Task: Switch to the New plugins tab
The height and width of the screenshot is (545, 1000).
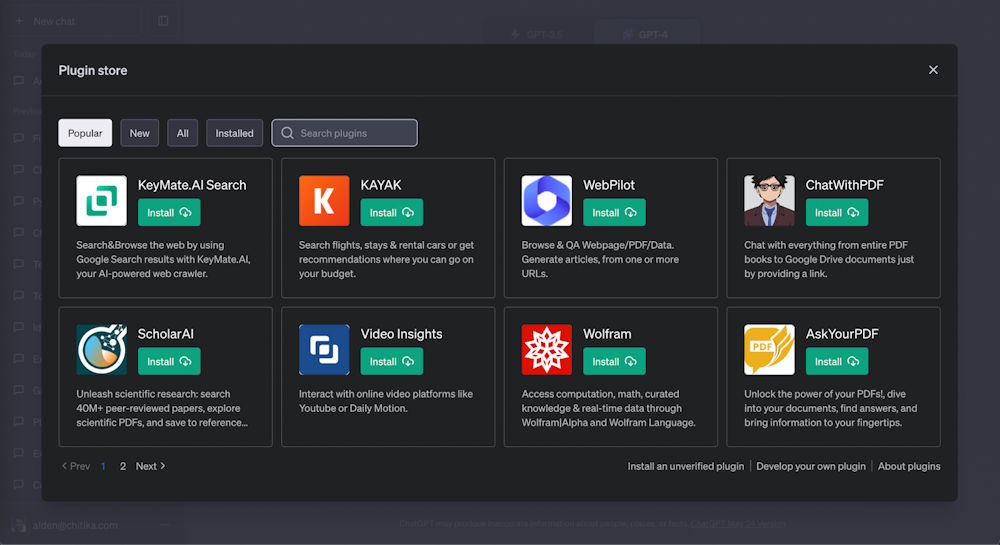Action: pyautogui.click(x=139, y=133)
